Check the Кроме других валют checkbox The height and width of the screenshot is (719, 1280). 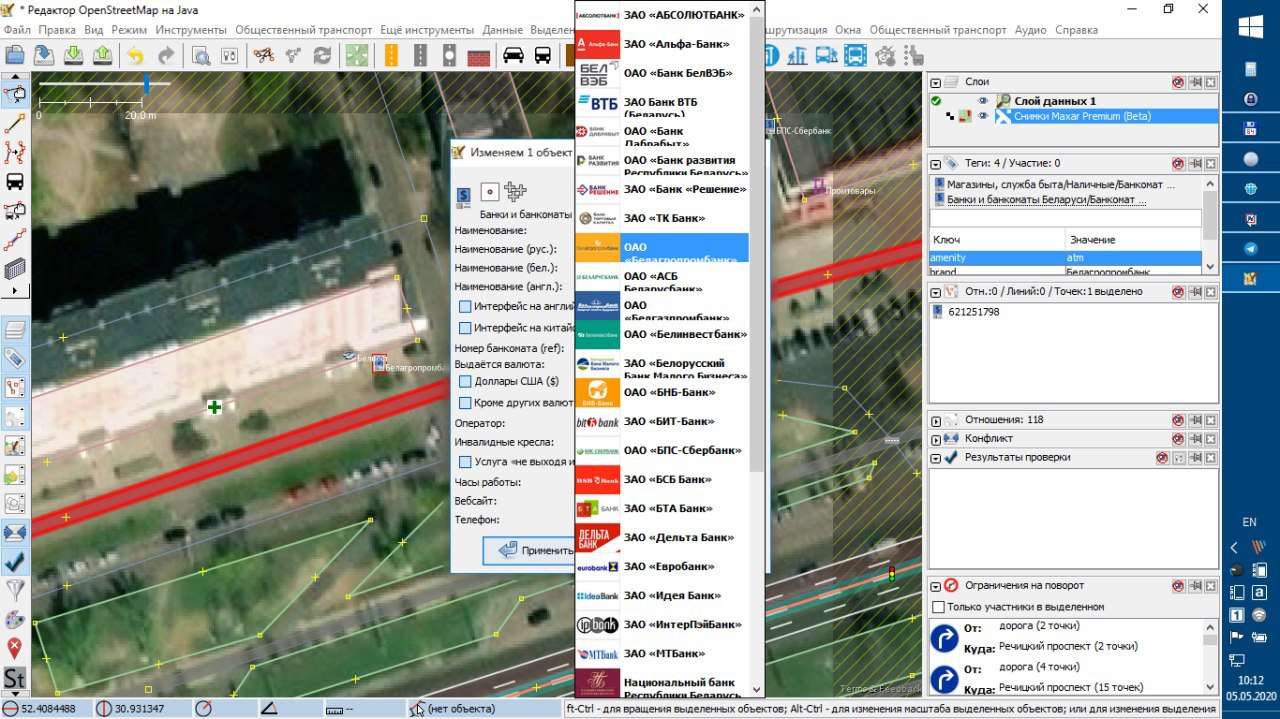(x=465, y=402)
